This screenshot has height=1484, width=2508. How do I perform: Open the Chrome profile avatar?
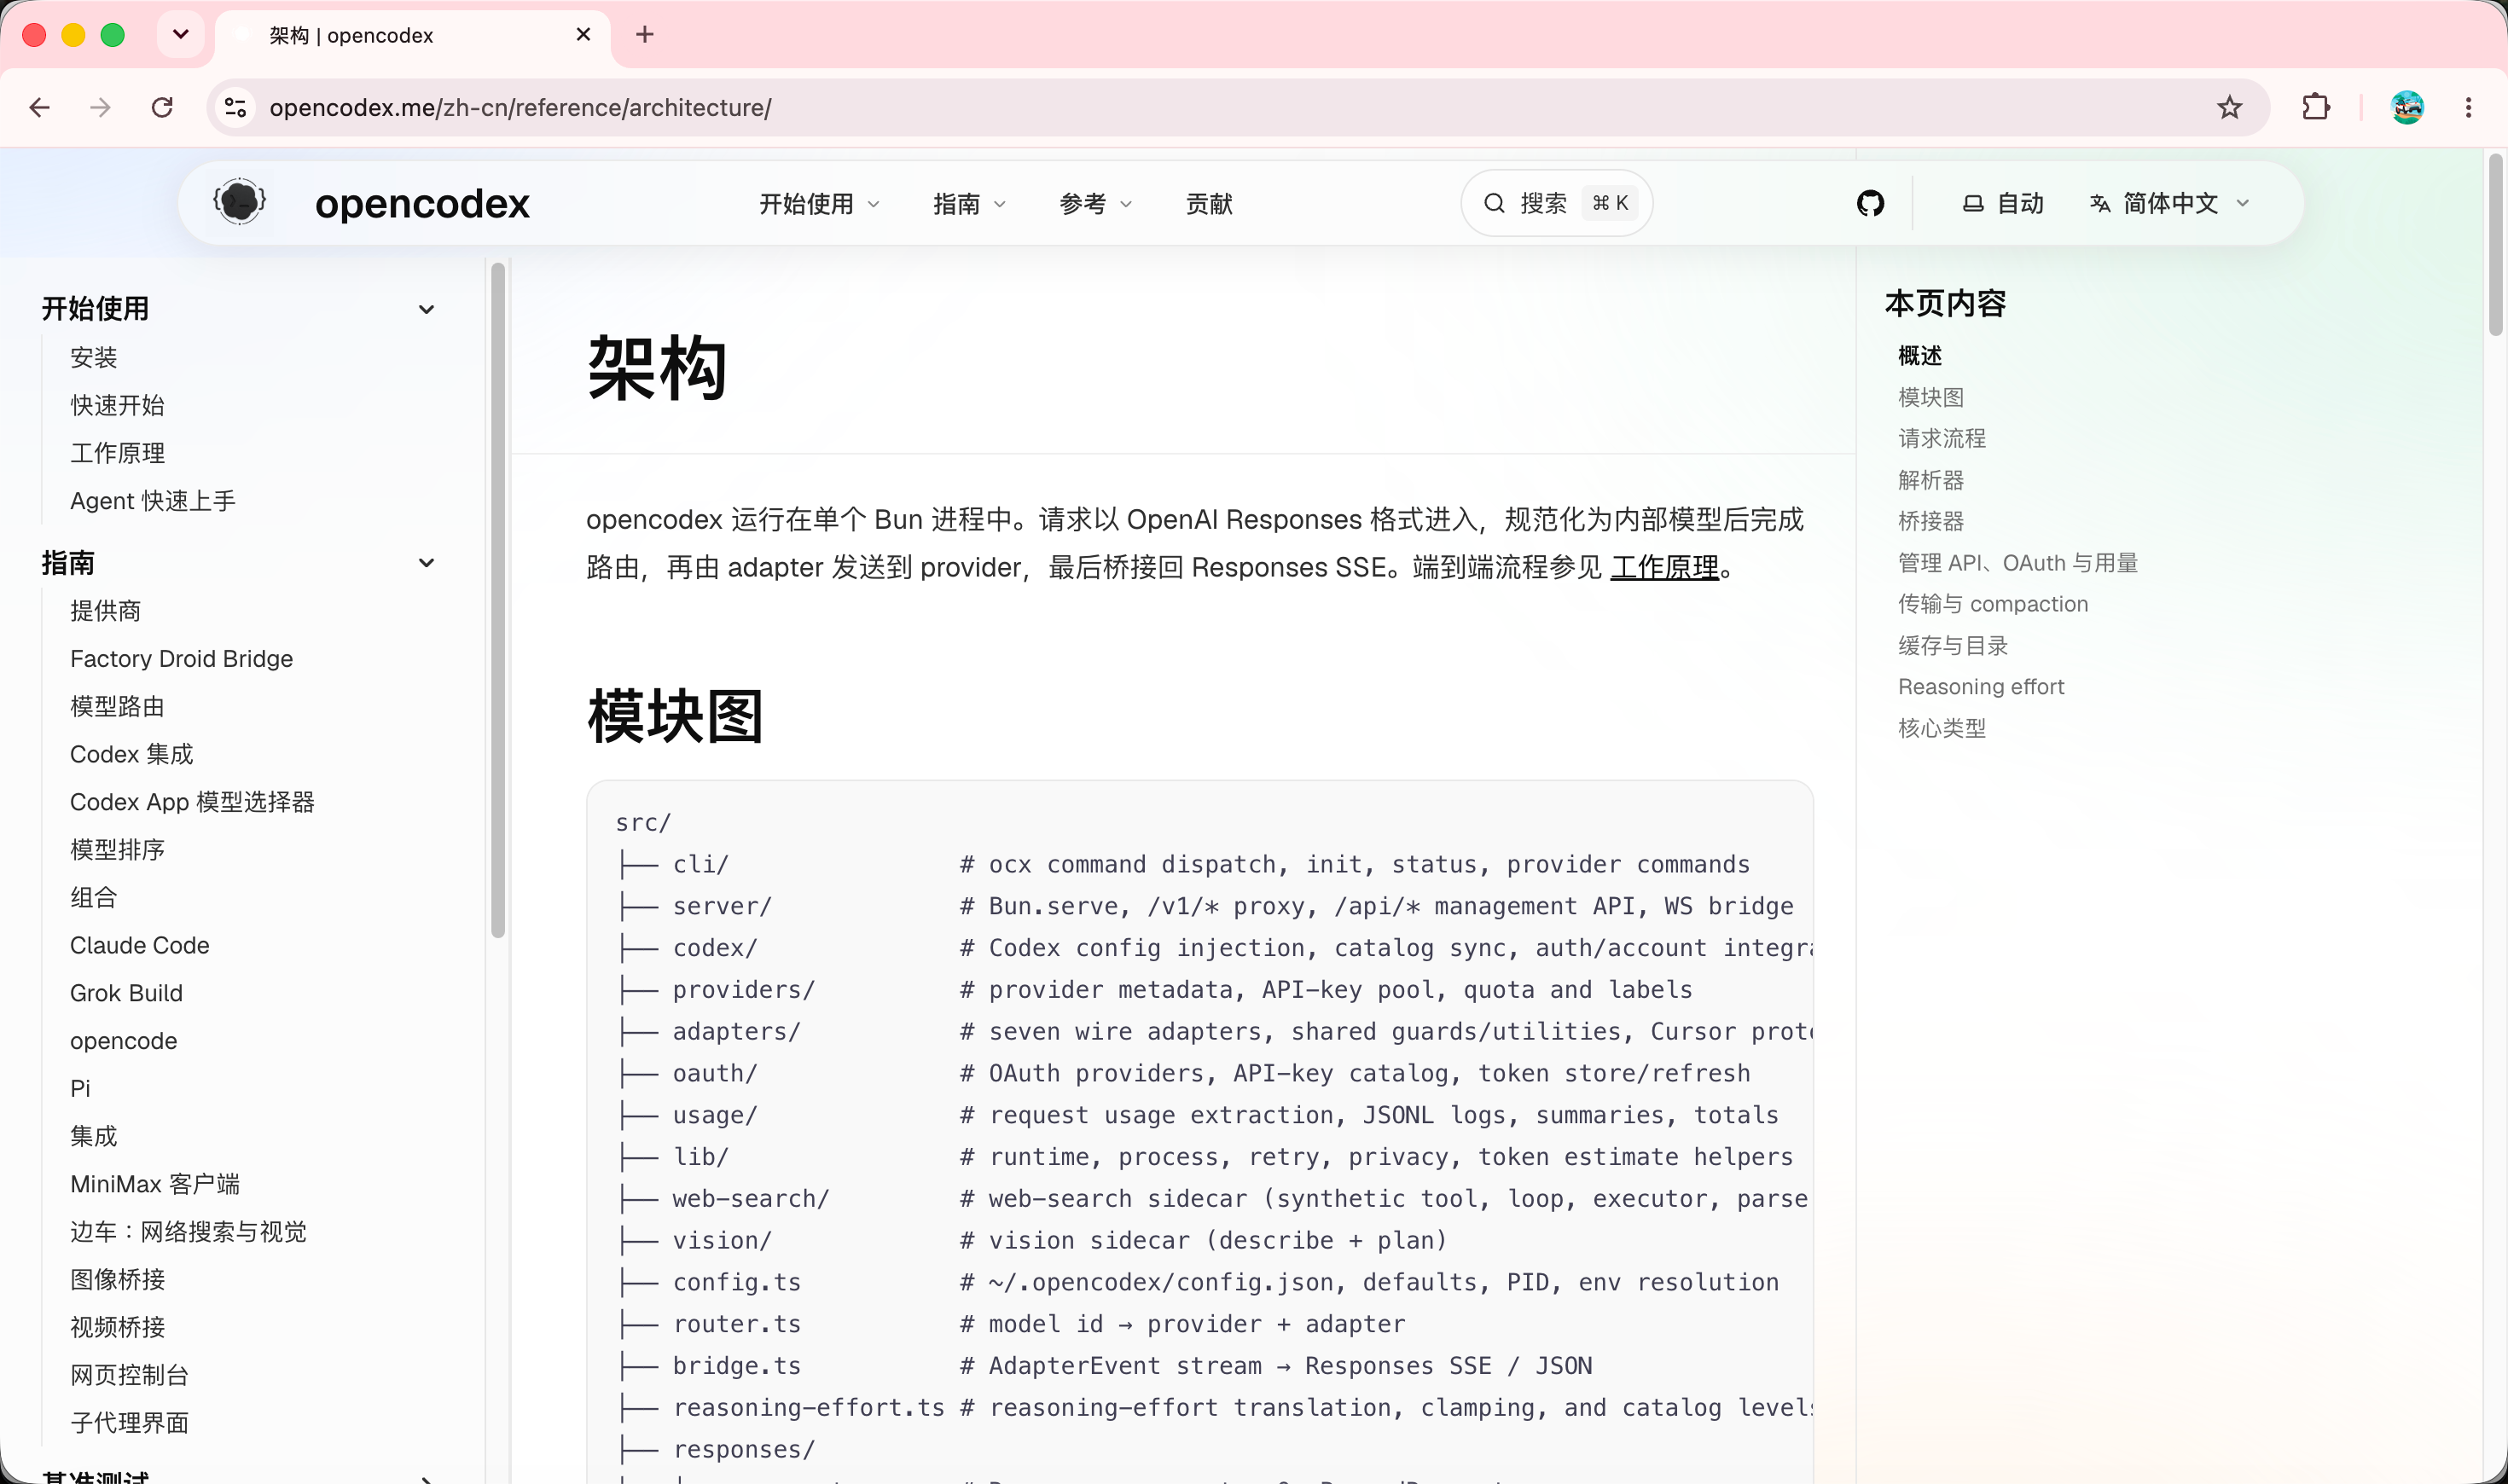pyautogui.click(x=2407, y=107)
